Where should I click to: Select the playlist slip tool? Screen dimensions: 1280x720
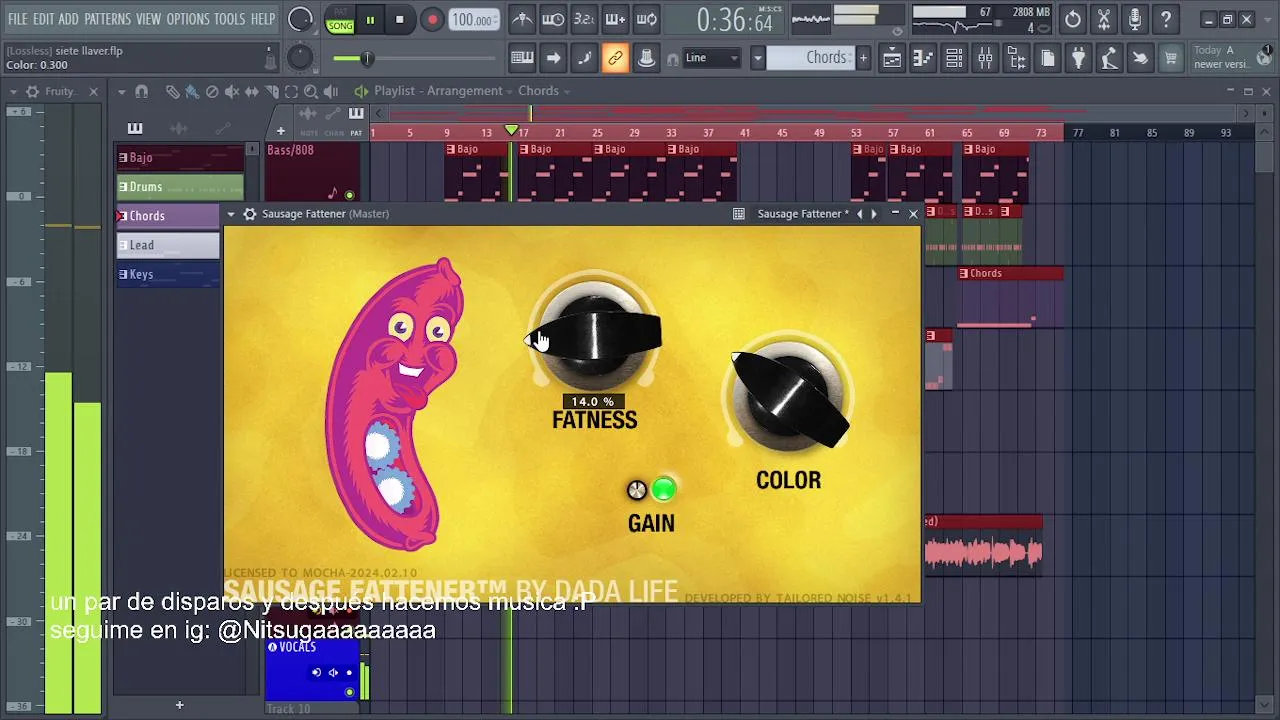[x=251, y=91]
